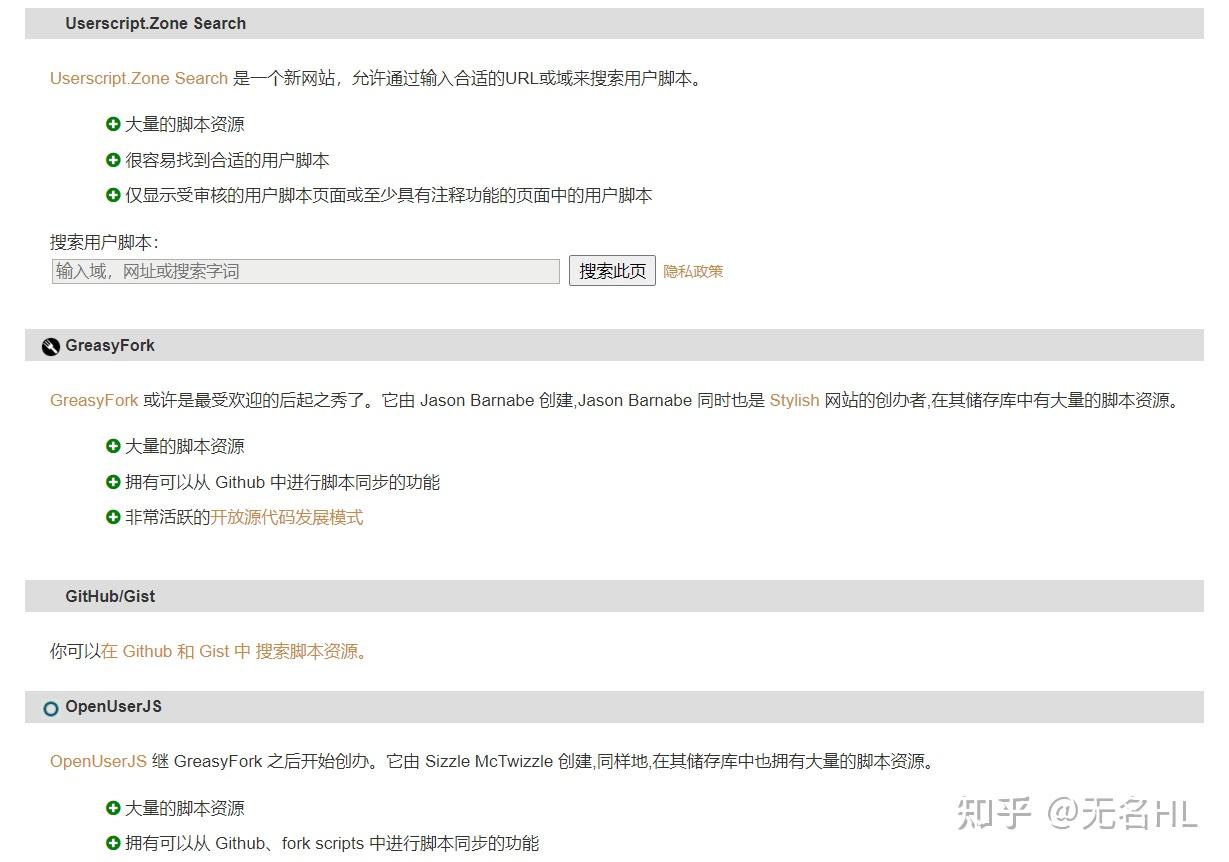
Task: Click plus icon beside 很容易找到合适的用户脚本
Action: (x=113, y=160)
